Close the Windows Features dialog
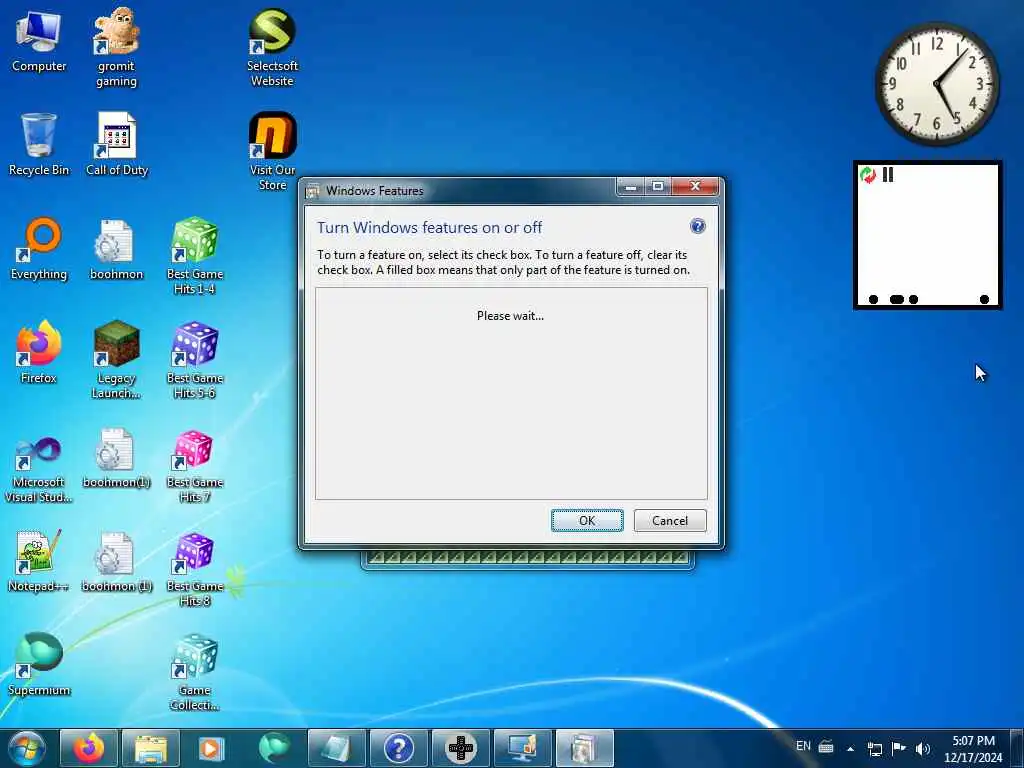 click(695, 187)
